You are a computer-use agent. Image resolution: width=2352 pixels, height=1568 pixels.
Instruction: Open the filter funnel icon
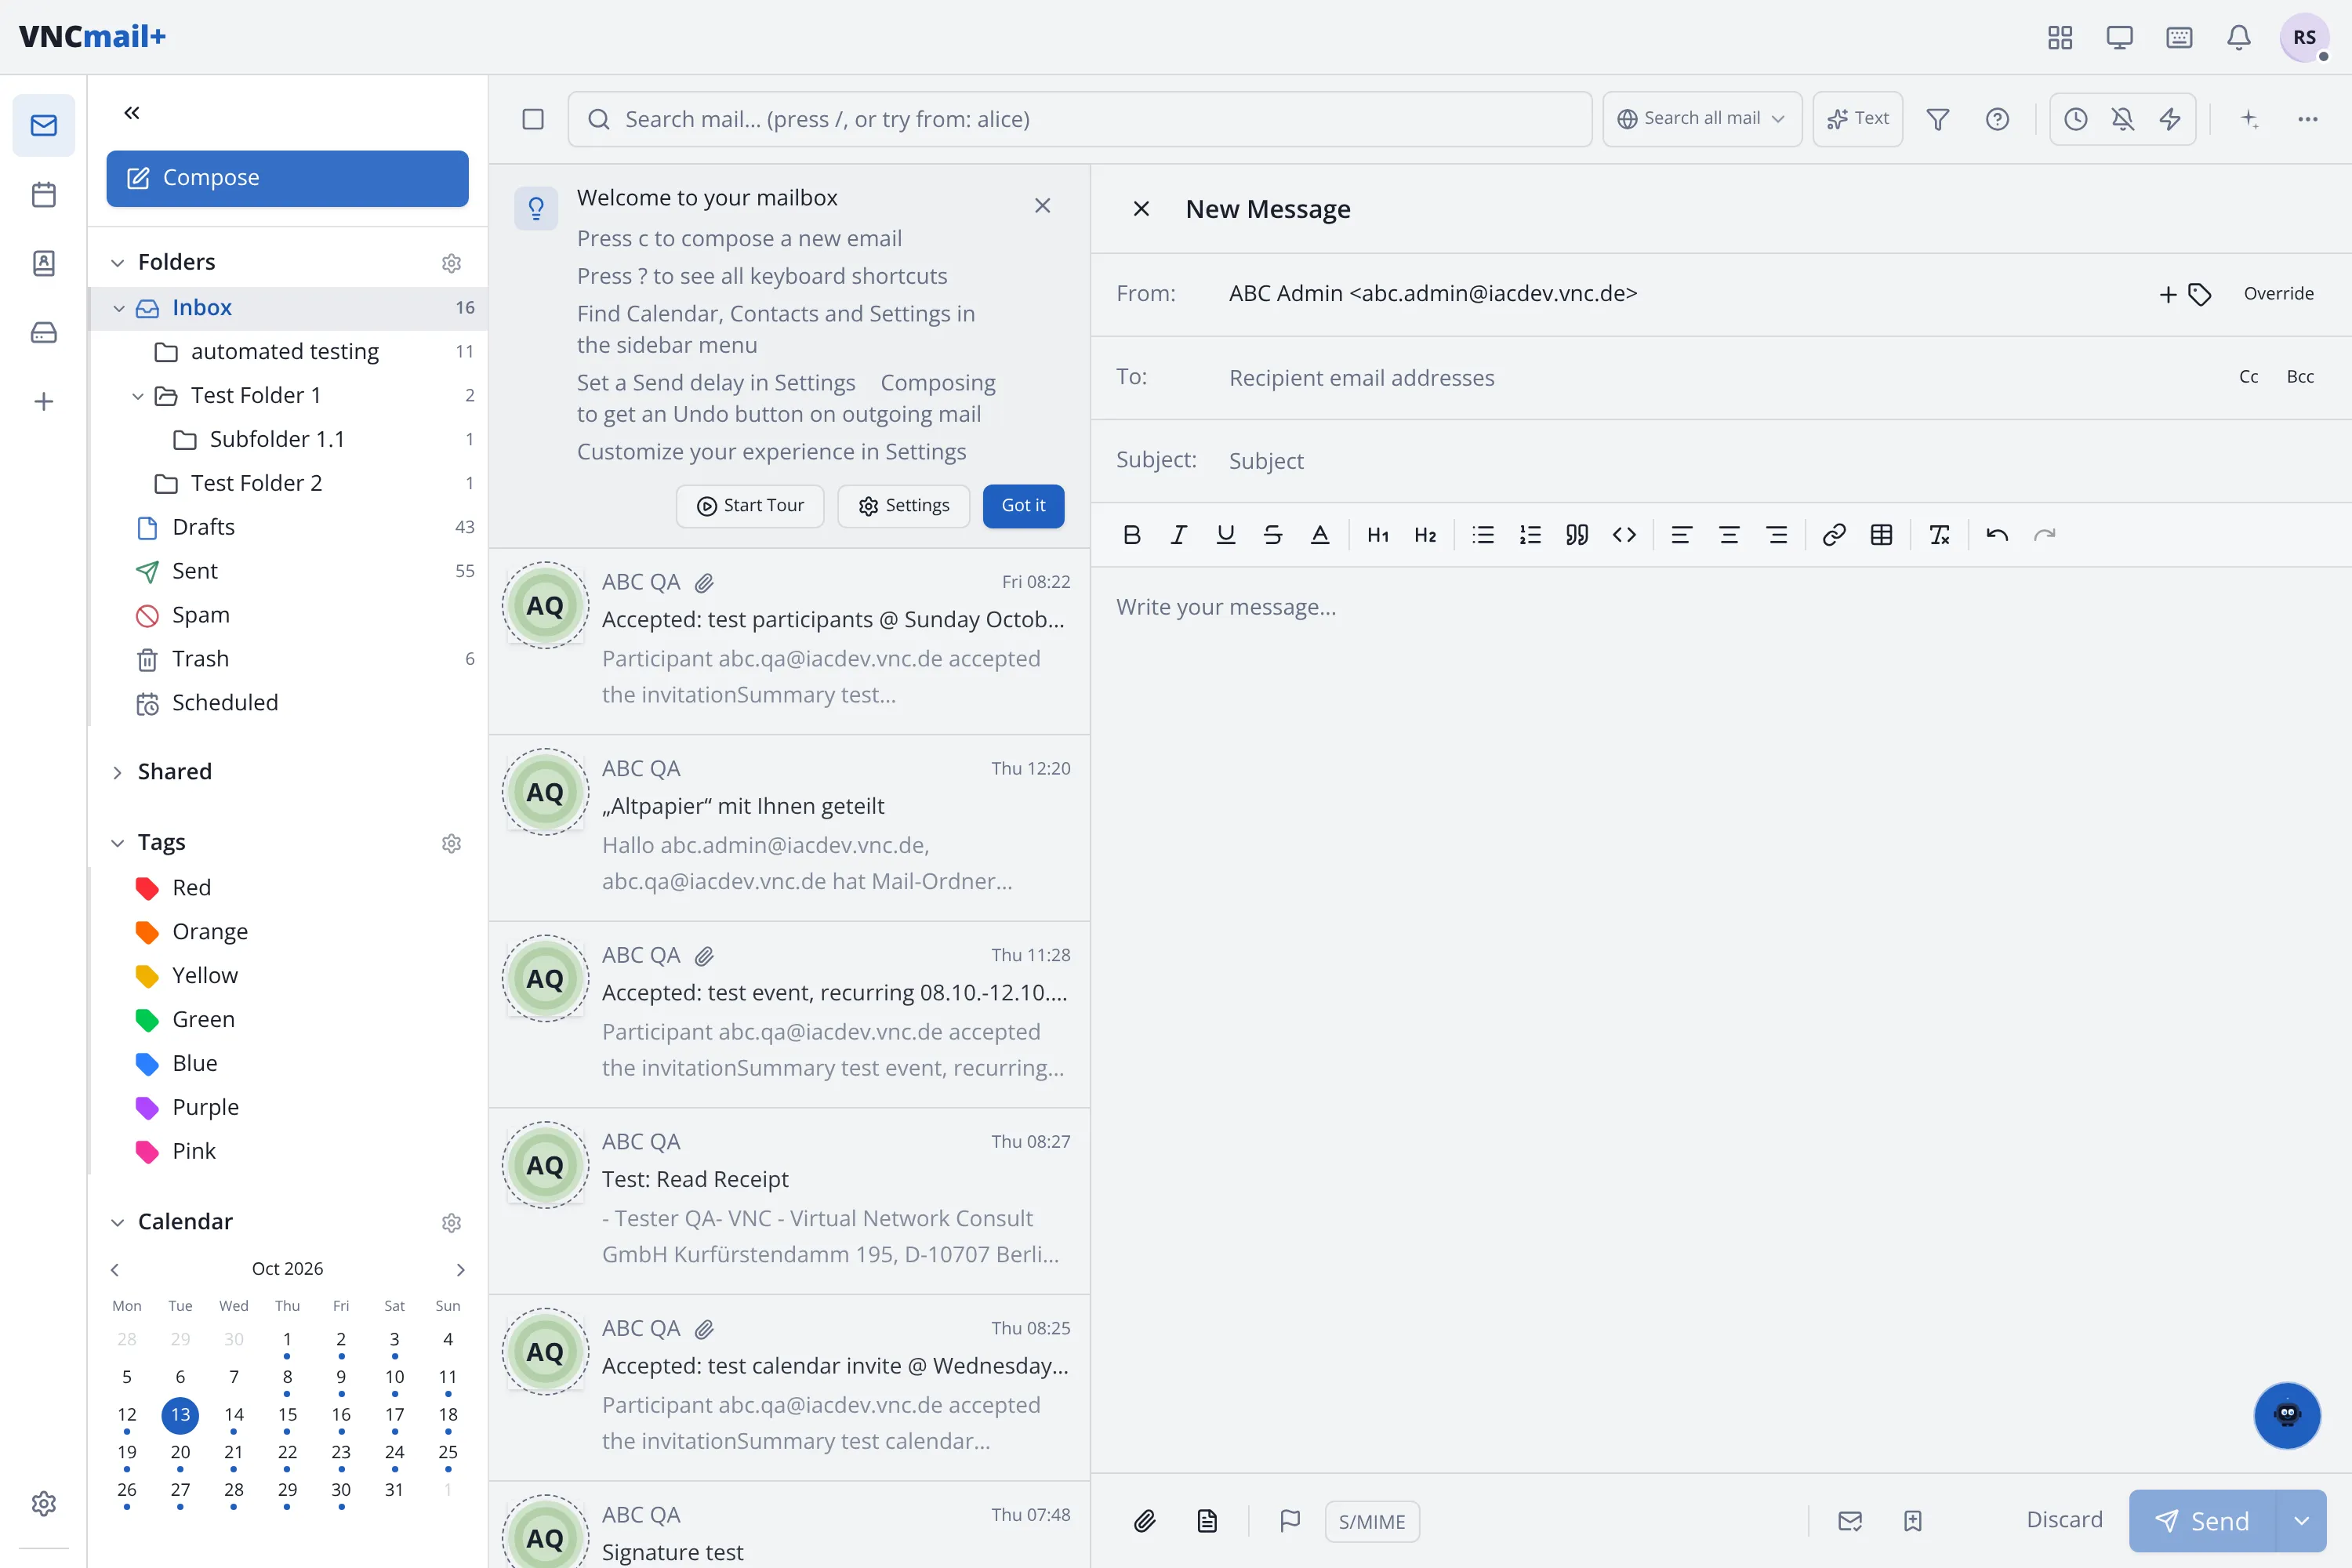pos(1938,119)
